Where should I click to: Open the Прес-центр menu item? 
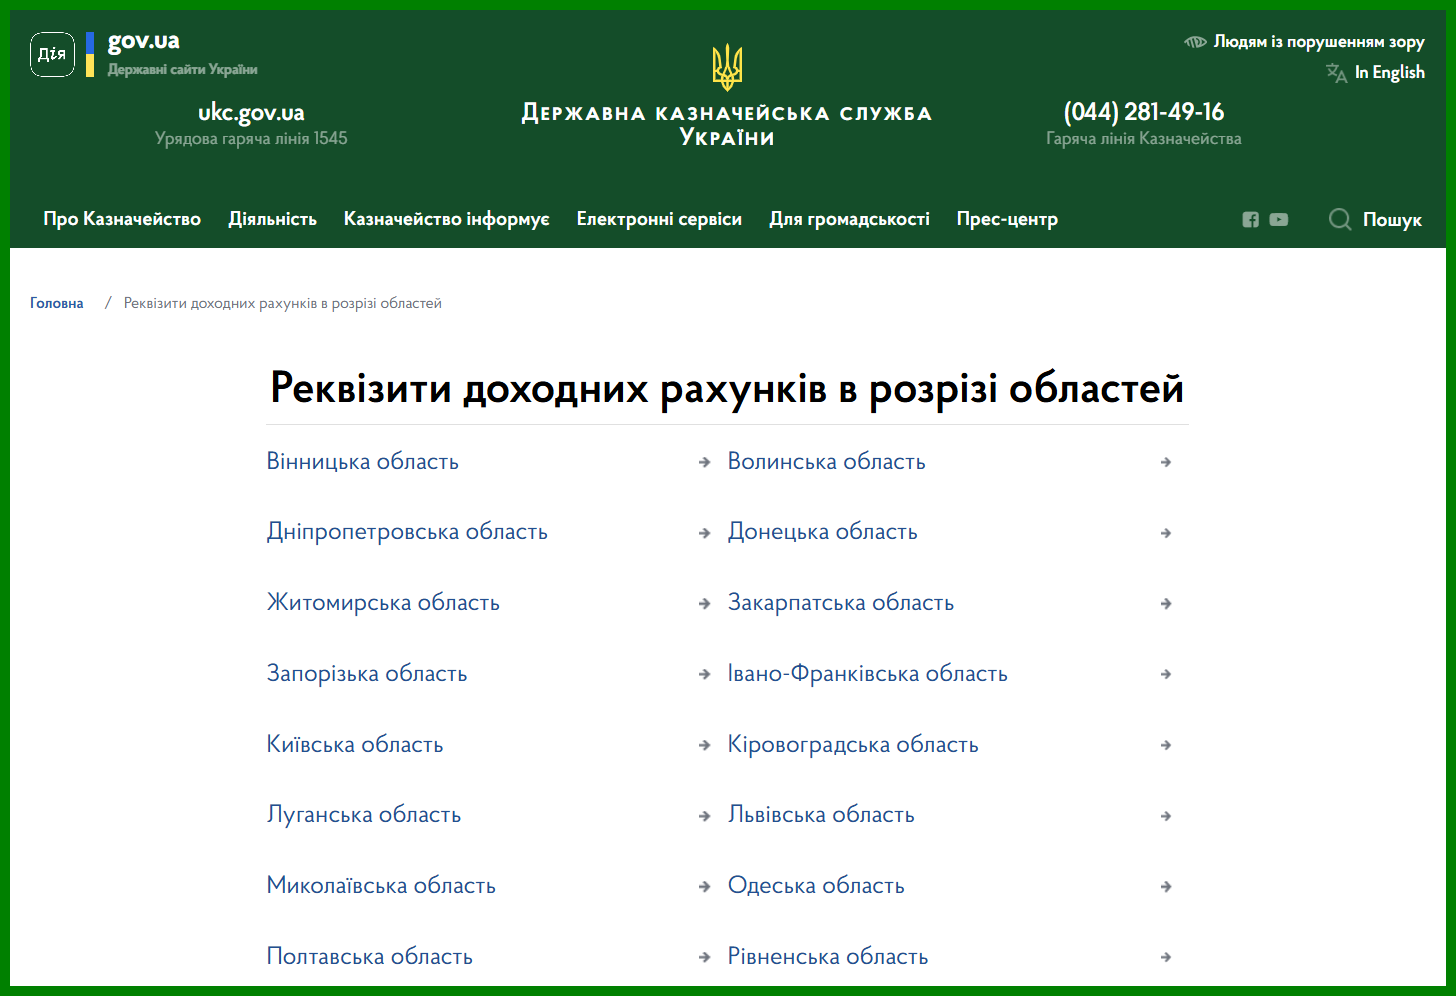pyautogui.click(x=1007, y=219)
